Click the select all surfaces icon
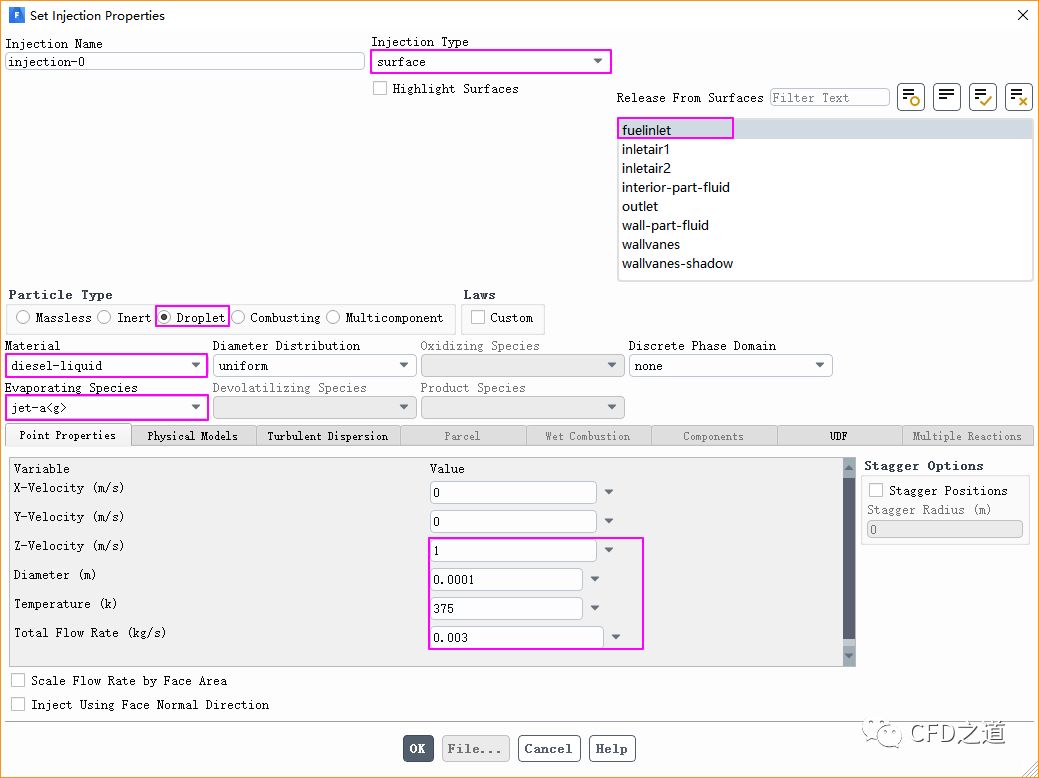The height and width of the screenshot is (778, 1039). coord(983,97)
